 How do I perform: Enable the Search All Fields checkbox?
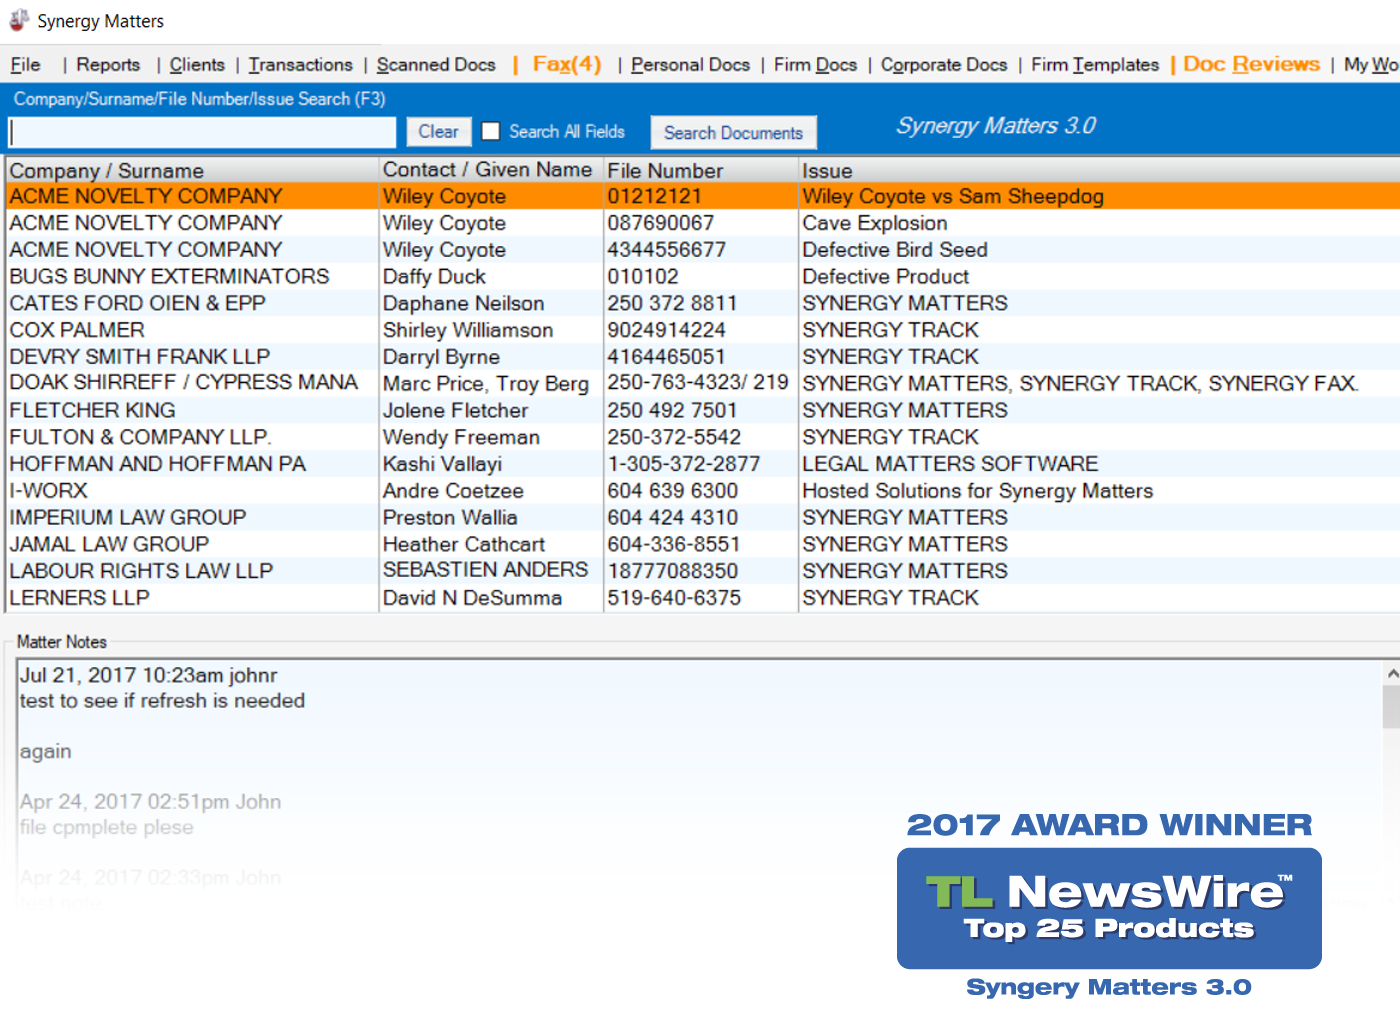[491, 132]
